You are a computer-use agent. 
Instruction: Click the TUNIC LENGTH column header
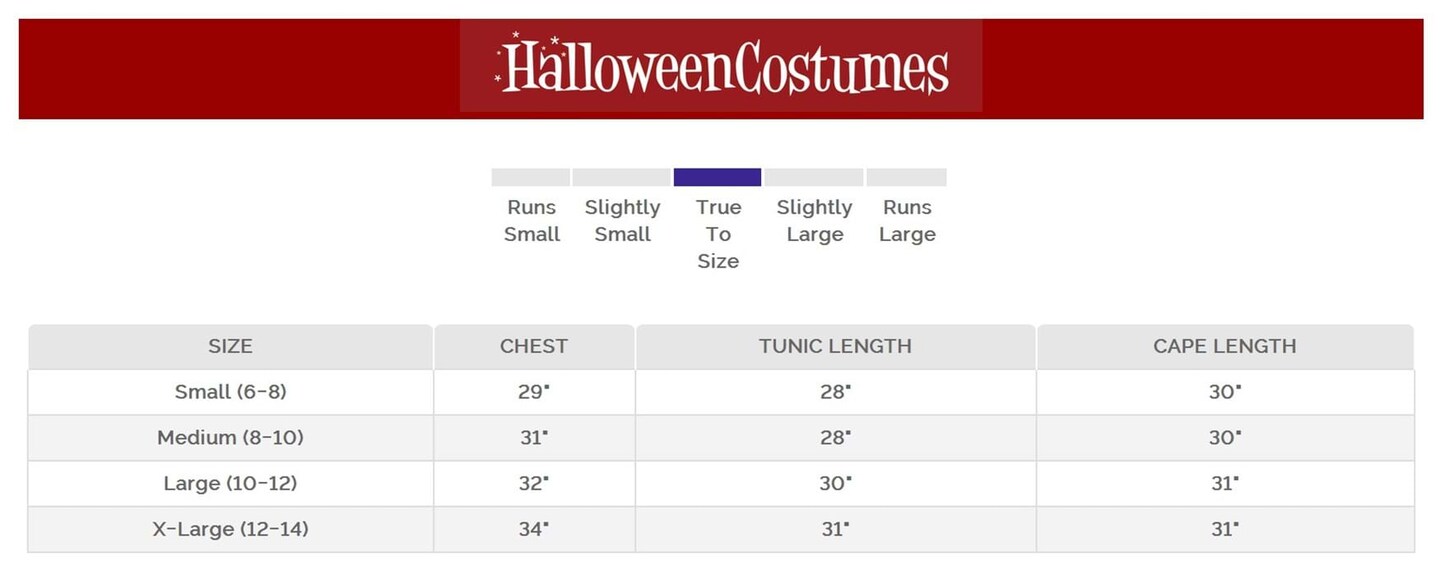pyautogui.click(x=835, y=347)
